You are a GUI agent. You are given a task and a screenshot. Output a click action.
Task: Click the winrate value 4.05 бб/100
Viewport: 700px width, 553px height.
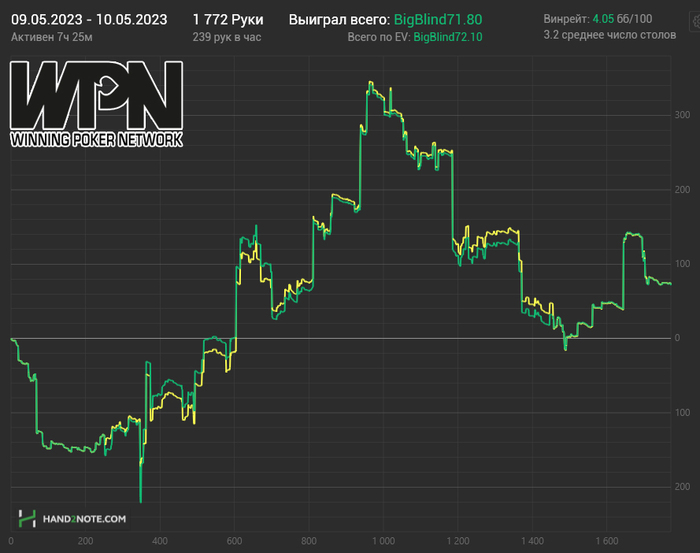pos(622,19)
